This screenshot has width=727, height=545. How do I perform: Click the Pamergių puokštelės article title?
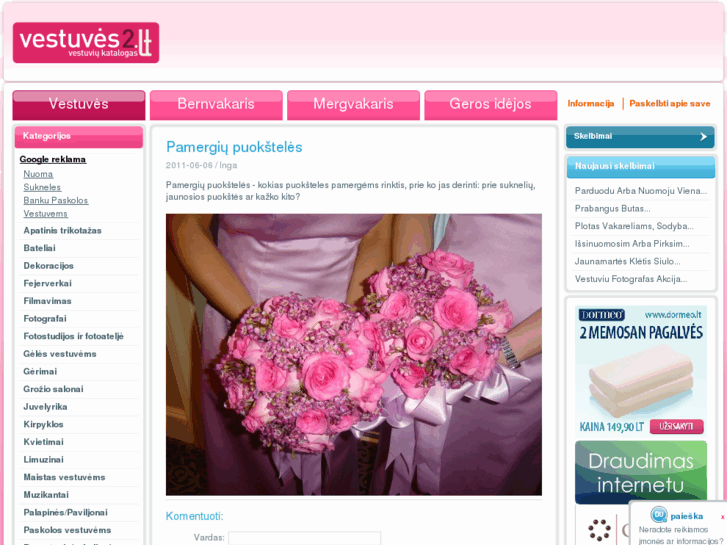[x=234, y=147]
